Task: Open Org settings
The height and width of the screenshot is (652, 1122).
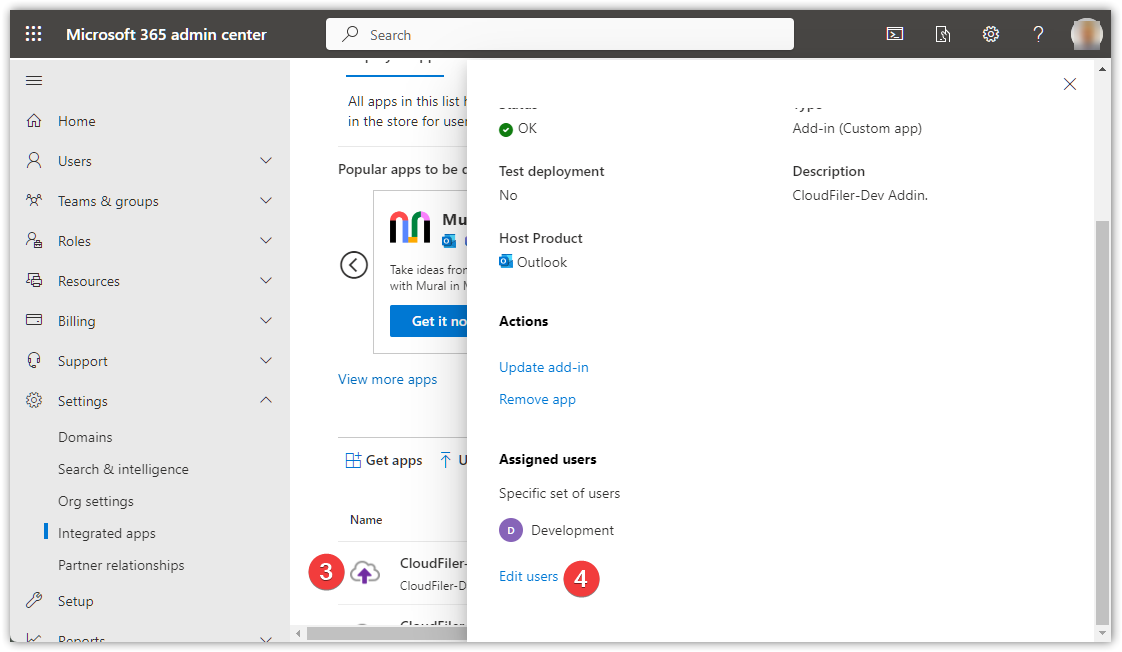Action: (96, 501)
